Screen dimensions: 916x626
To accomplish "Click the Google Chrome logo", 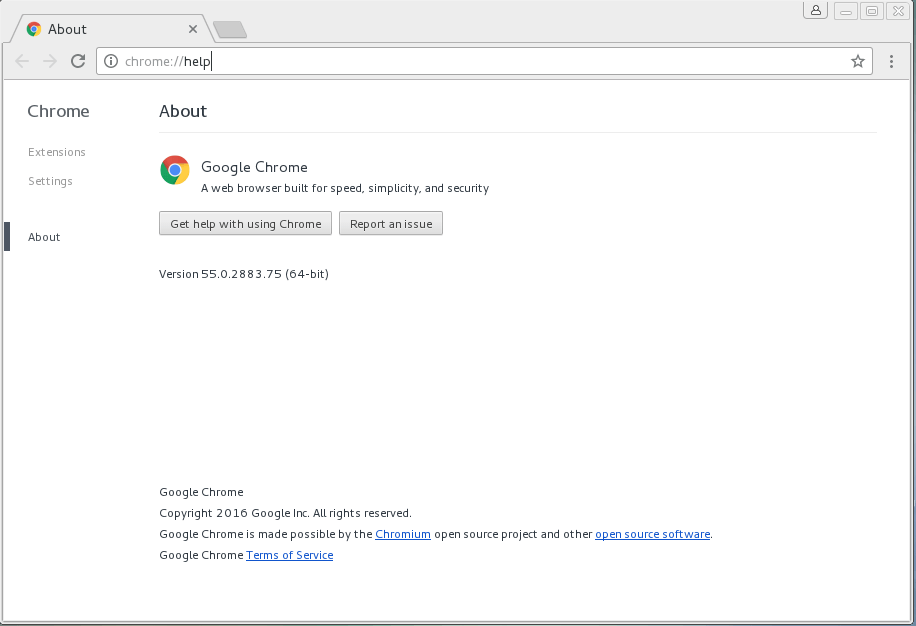I will 175,170.
